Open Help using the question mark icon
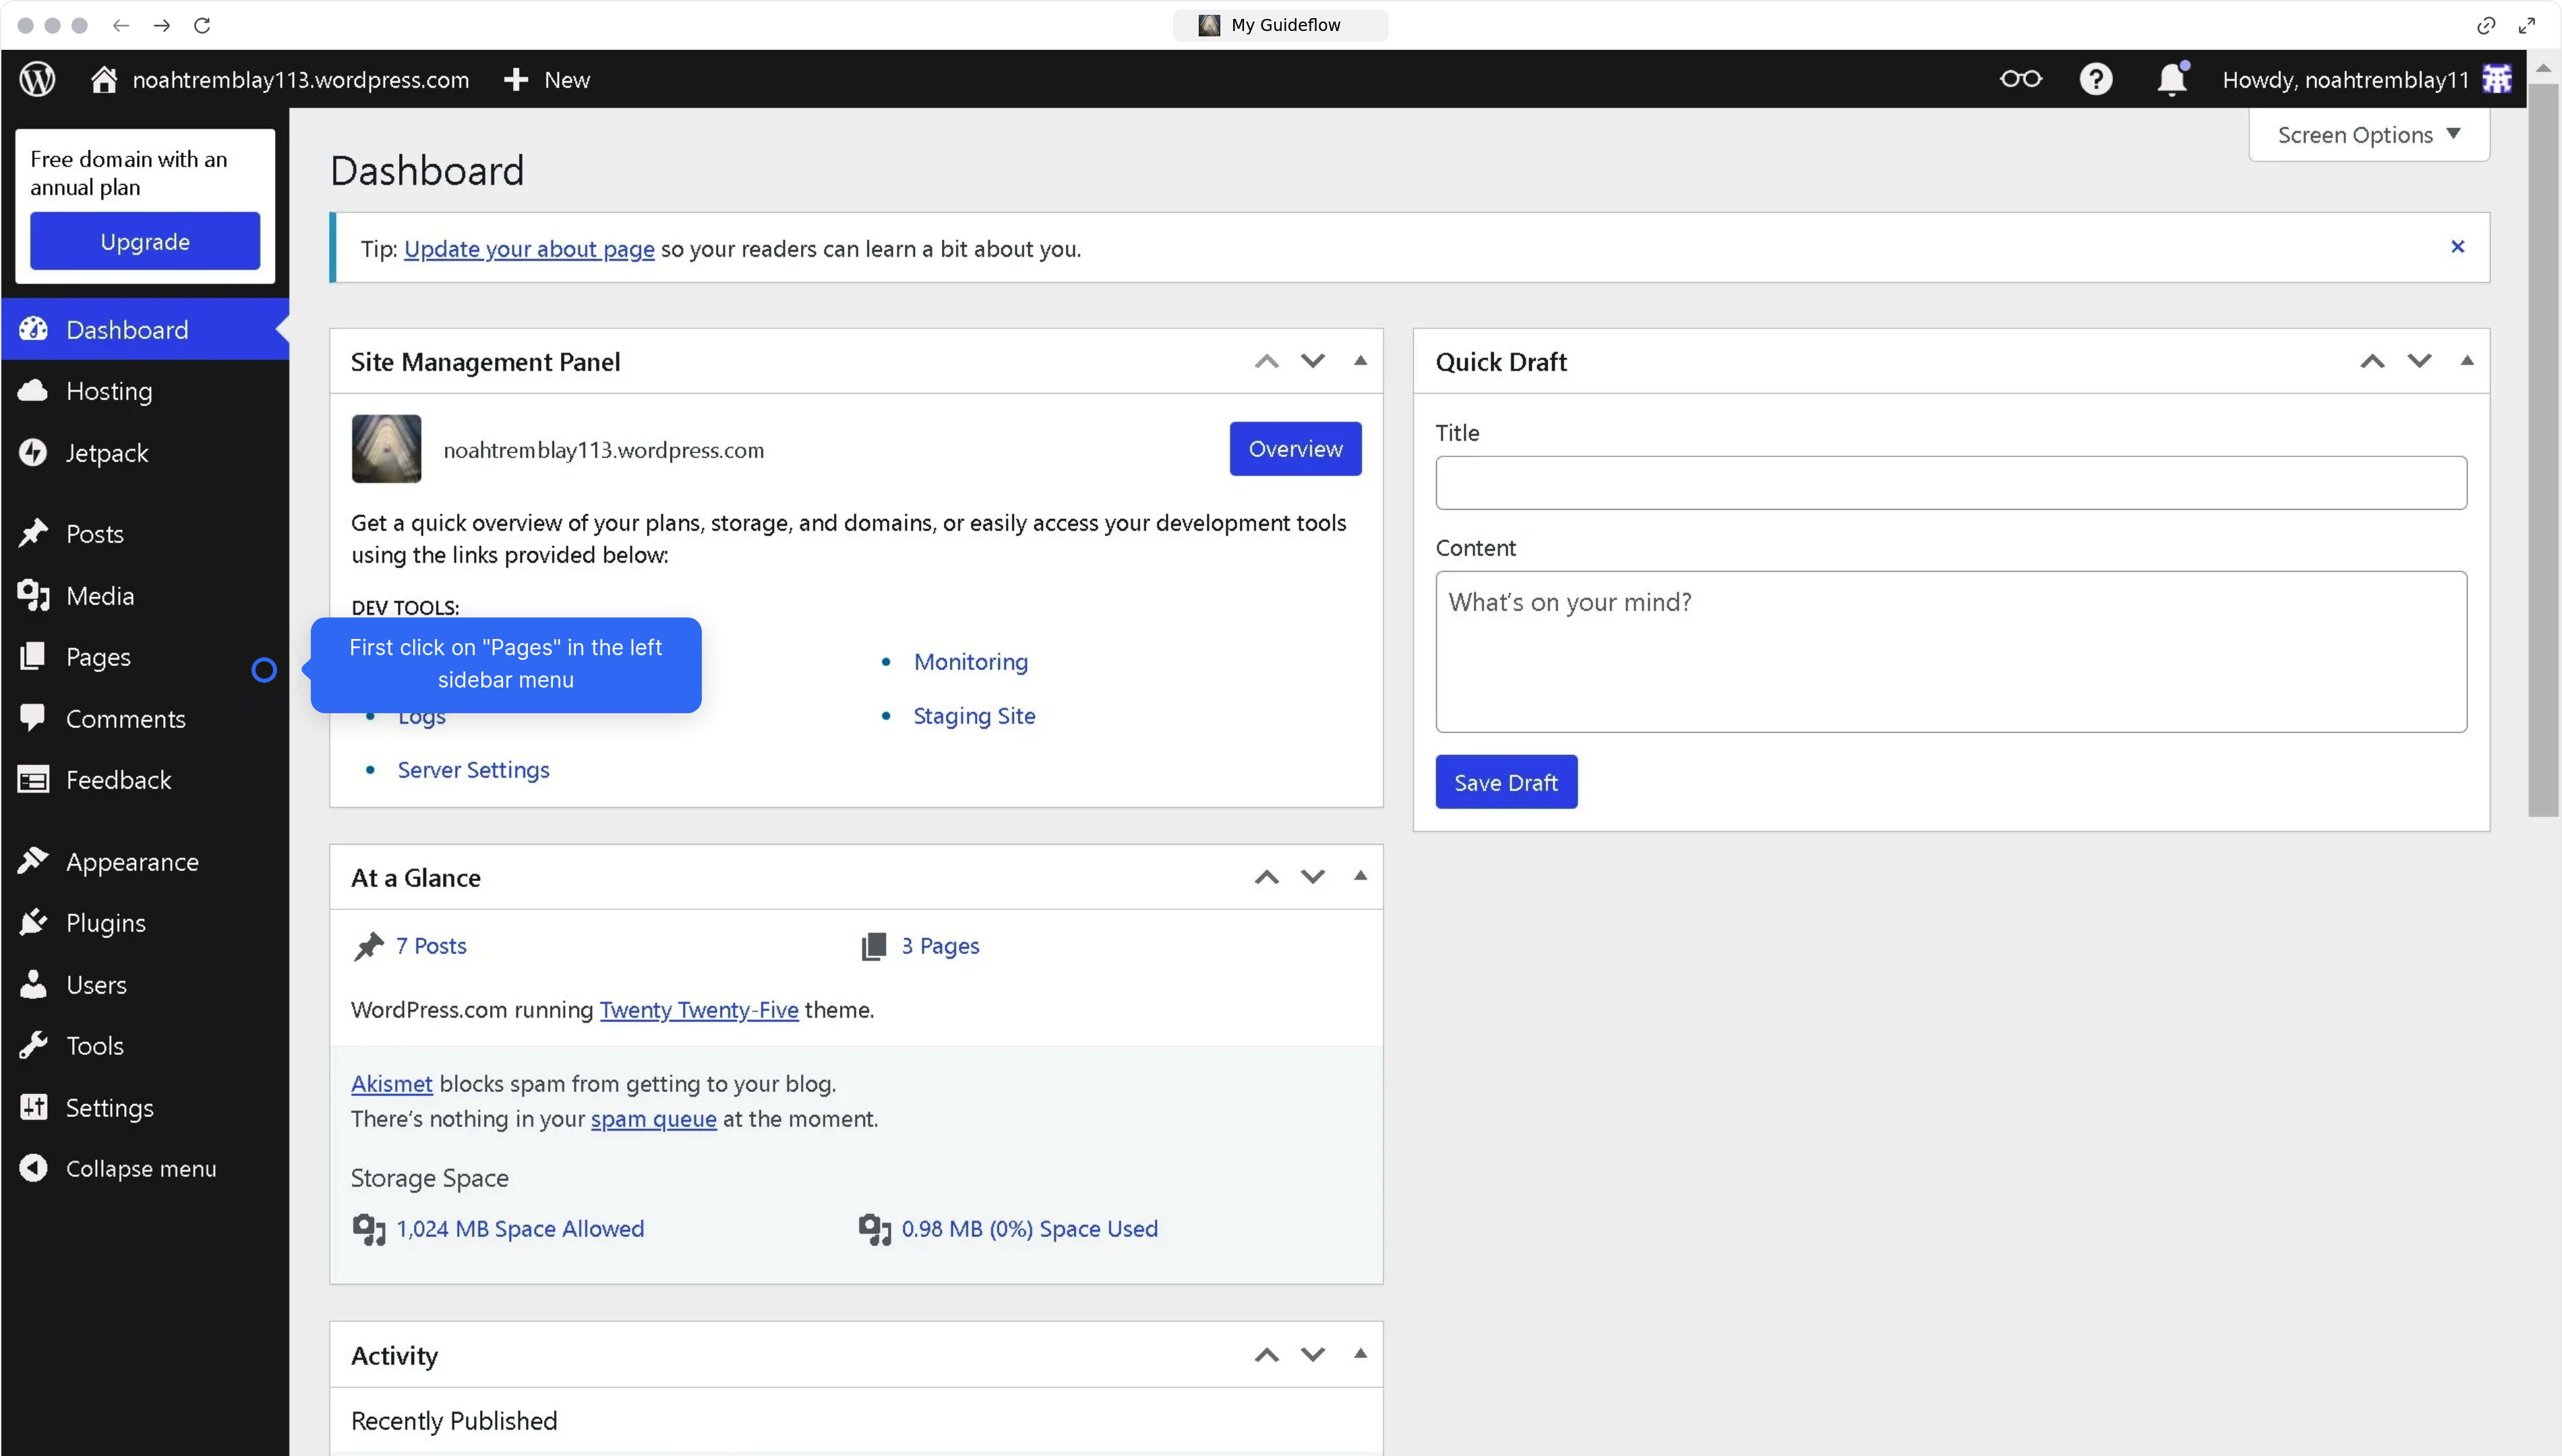 click(x=2096, y=79)
